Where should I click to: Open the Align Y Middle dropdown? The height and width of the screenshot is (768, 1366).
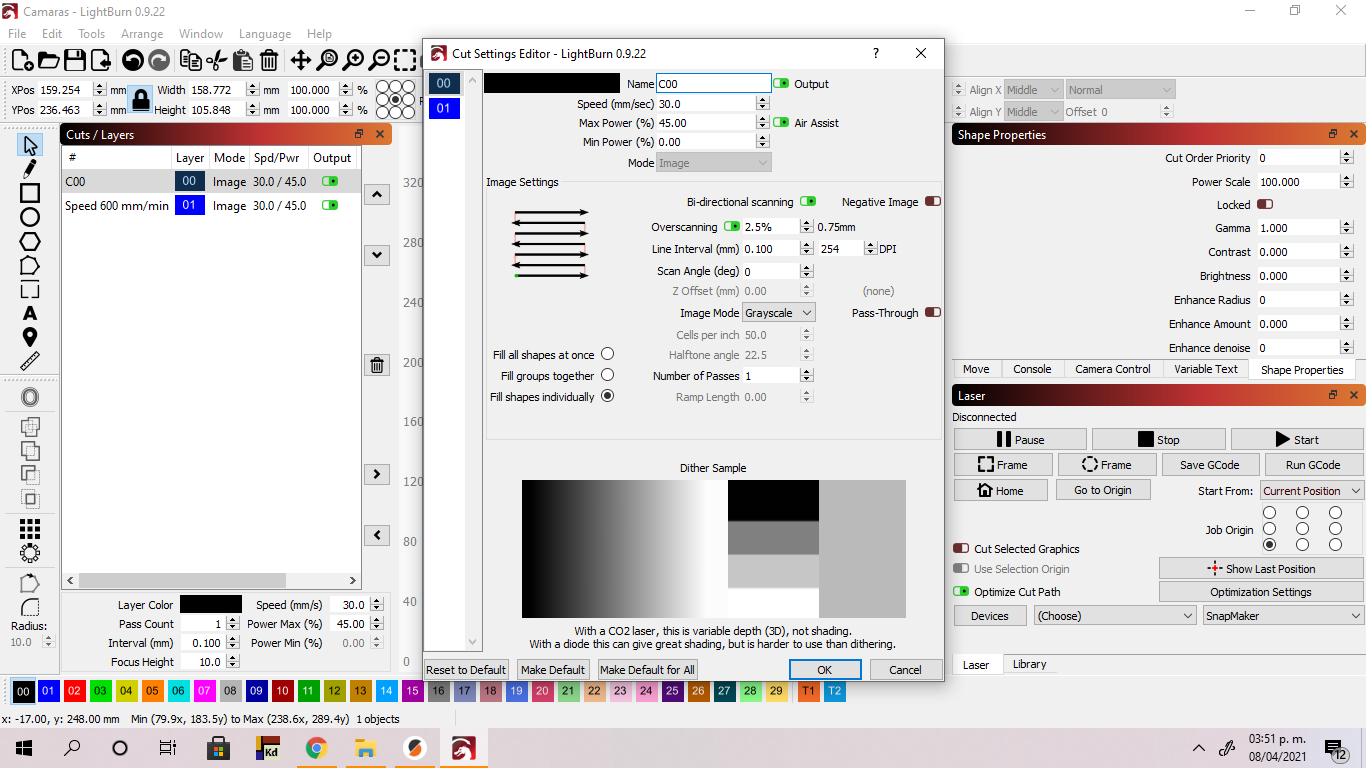1032,112
